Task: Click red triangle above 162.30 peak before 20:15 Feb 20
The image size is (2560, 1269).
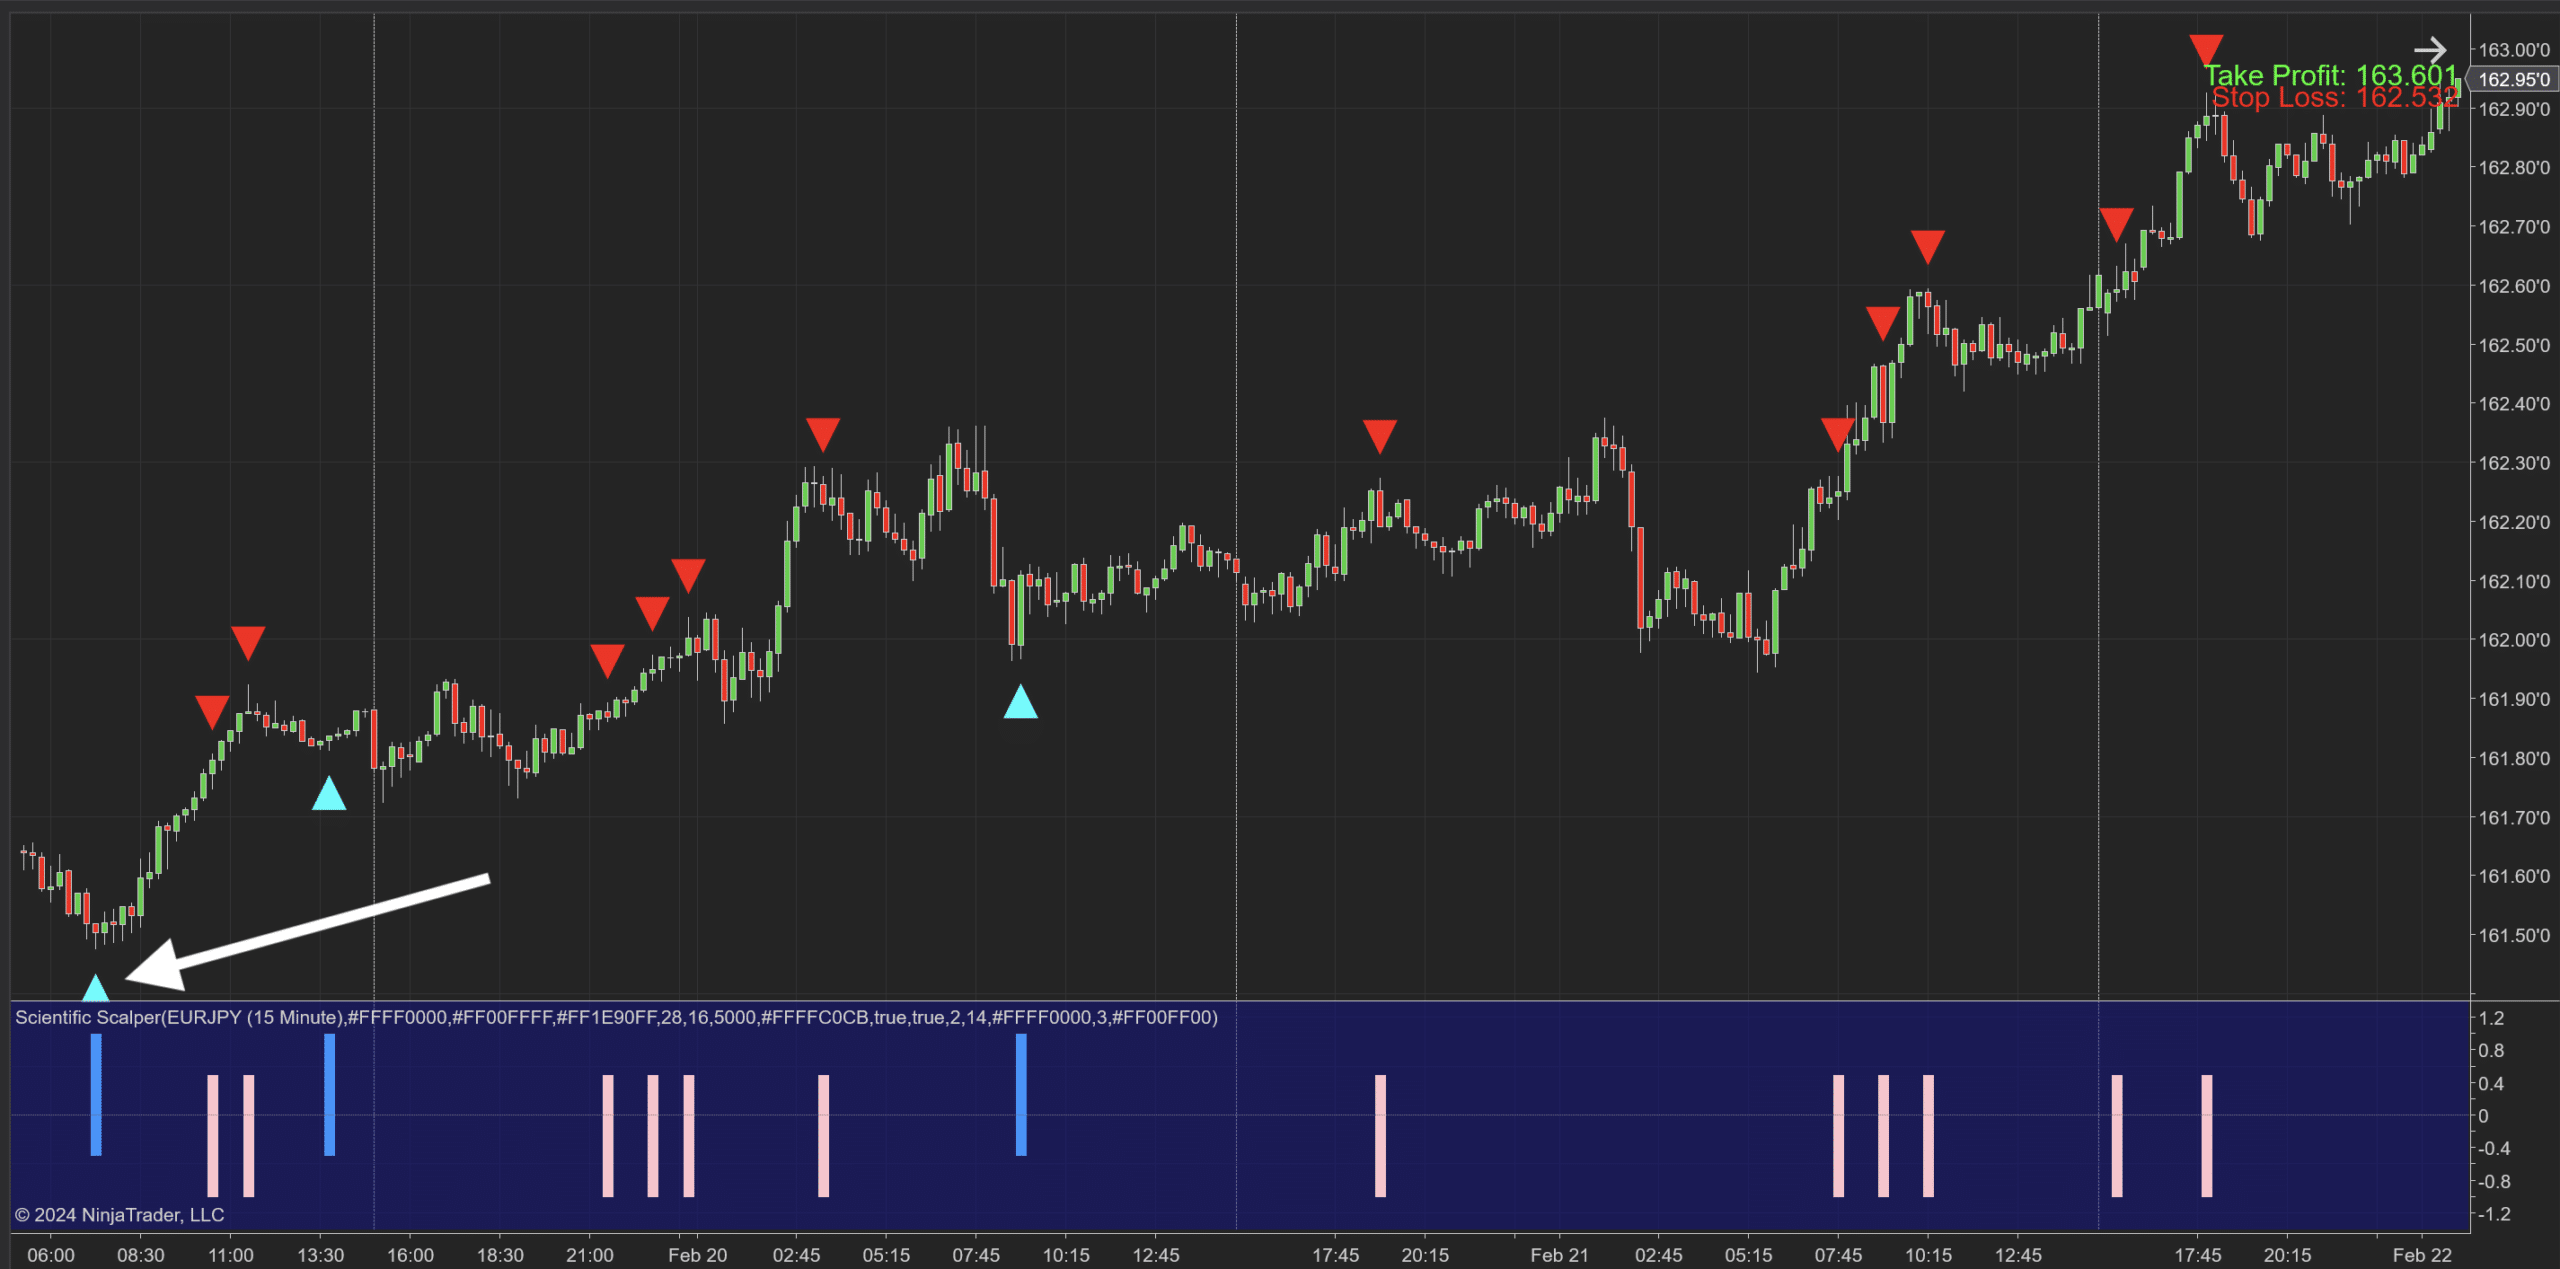Action: [x=1380, y=436]
